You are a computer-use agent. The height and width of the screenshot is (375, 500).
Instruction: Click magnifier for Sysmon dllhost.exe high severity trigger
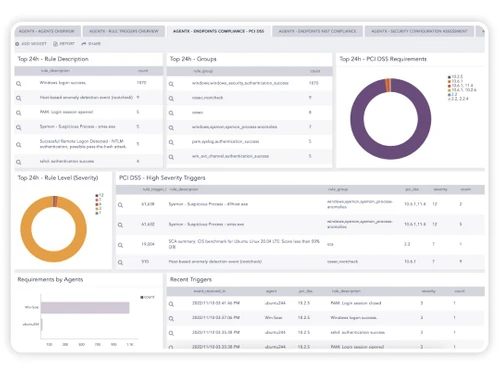click(x=120, y=205)
